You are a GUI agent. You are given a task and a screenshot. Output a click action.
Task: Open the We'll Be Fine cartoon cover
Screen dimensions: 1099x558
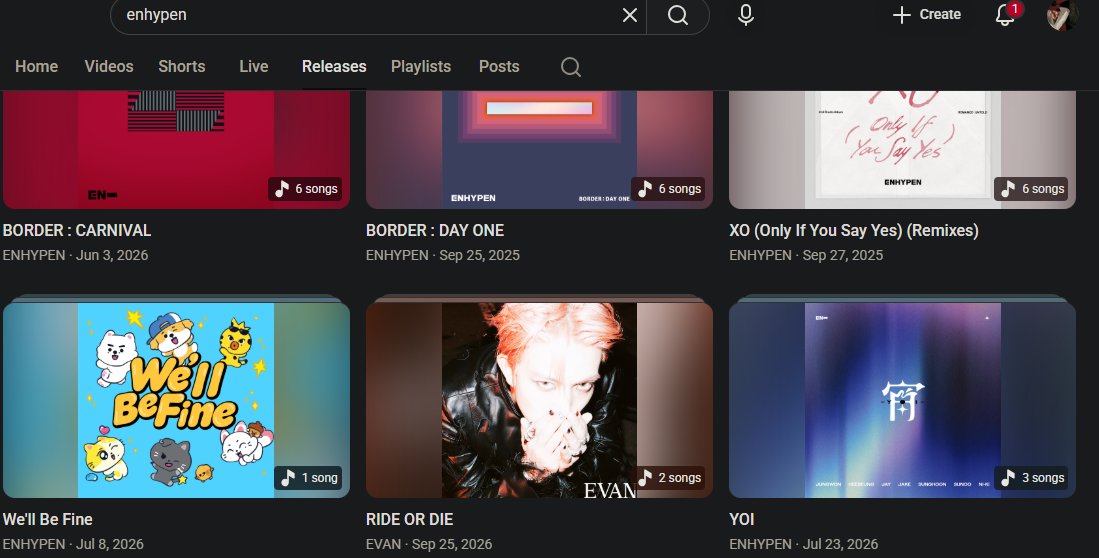click(x=176, y=400)
